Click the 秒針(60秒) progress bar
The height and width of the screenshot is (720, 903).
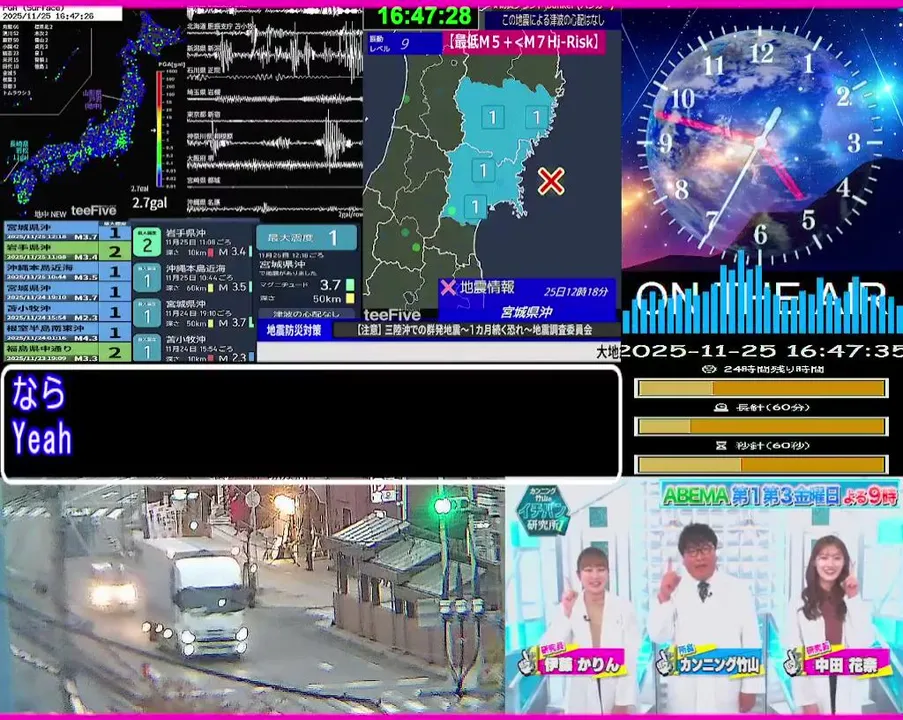(761, 464)
